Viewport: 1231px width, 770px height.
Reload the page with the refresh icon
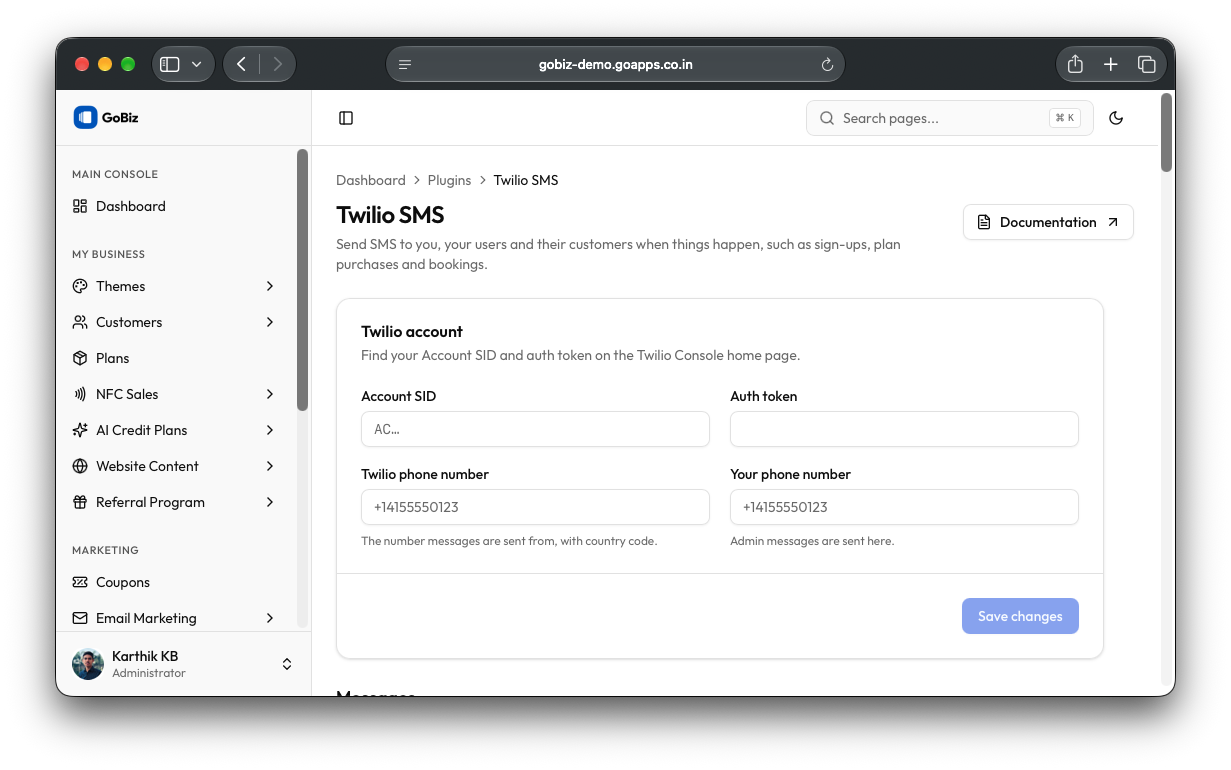pyautogui.click(x=827, y=64)
